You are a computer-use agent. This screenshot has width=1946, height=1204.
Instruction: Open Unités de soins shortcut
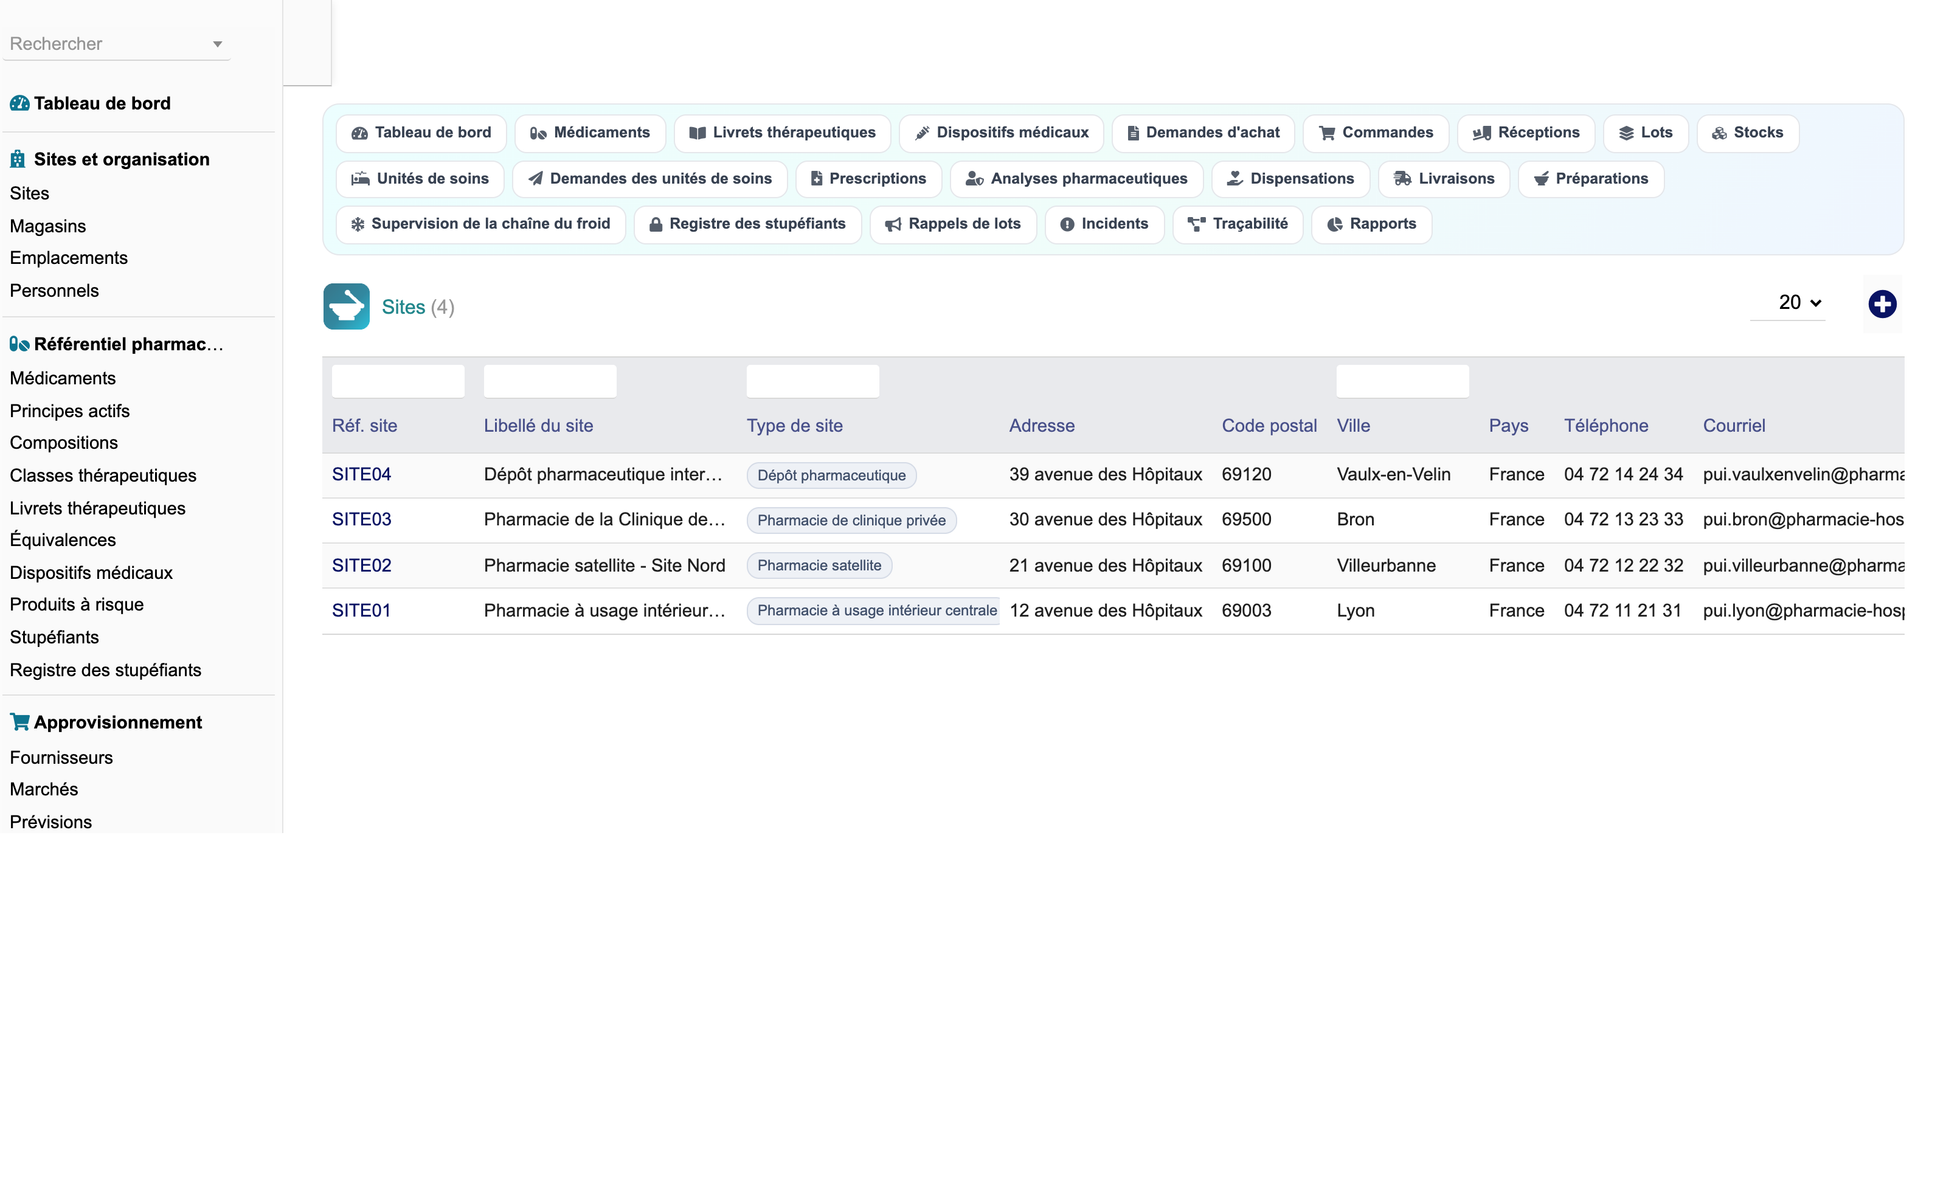(x=420, y=179)
